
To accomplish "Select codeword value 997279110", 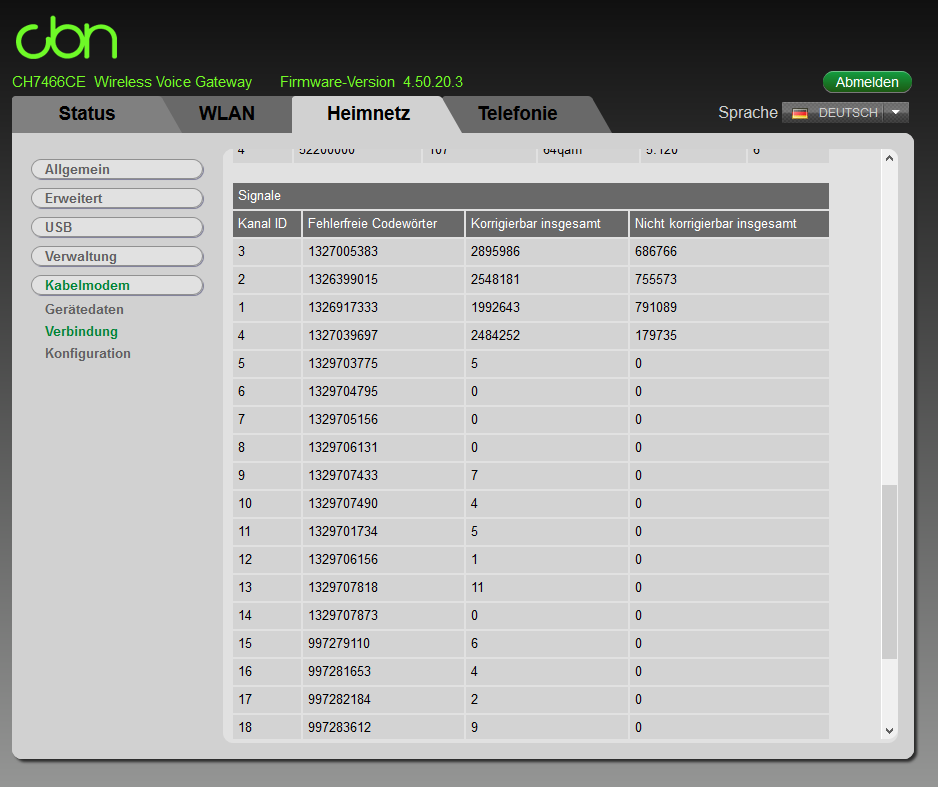I will tap(339, 643).
